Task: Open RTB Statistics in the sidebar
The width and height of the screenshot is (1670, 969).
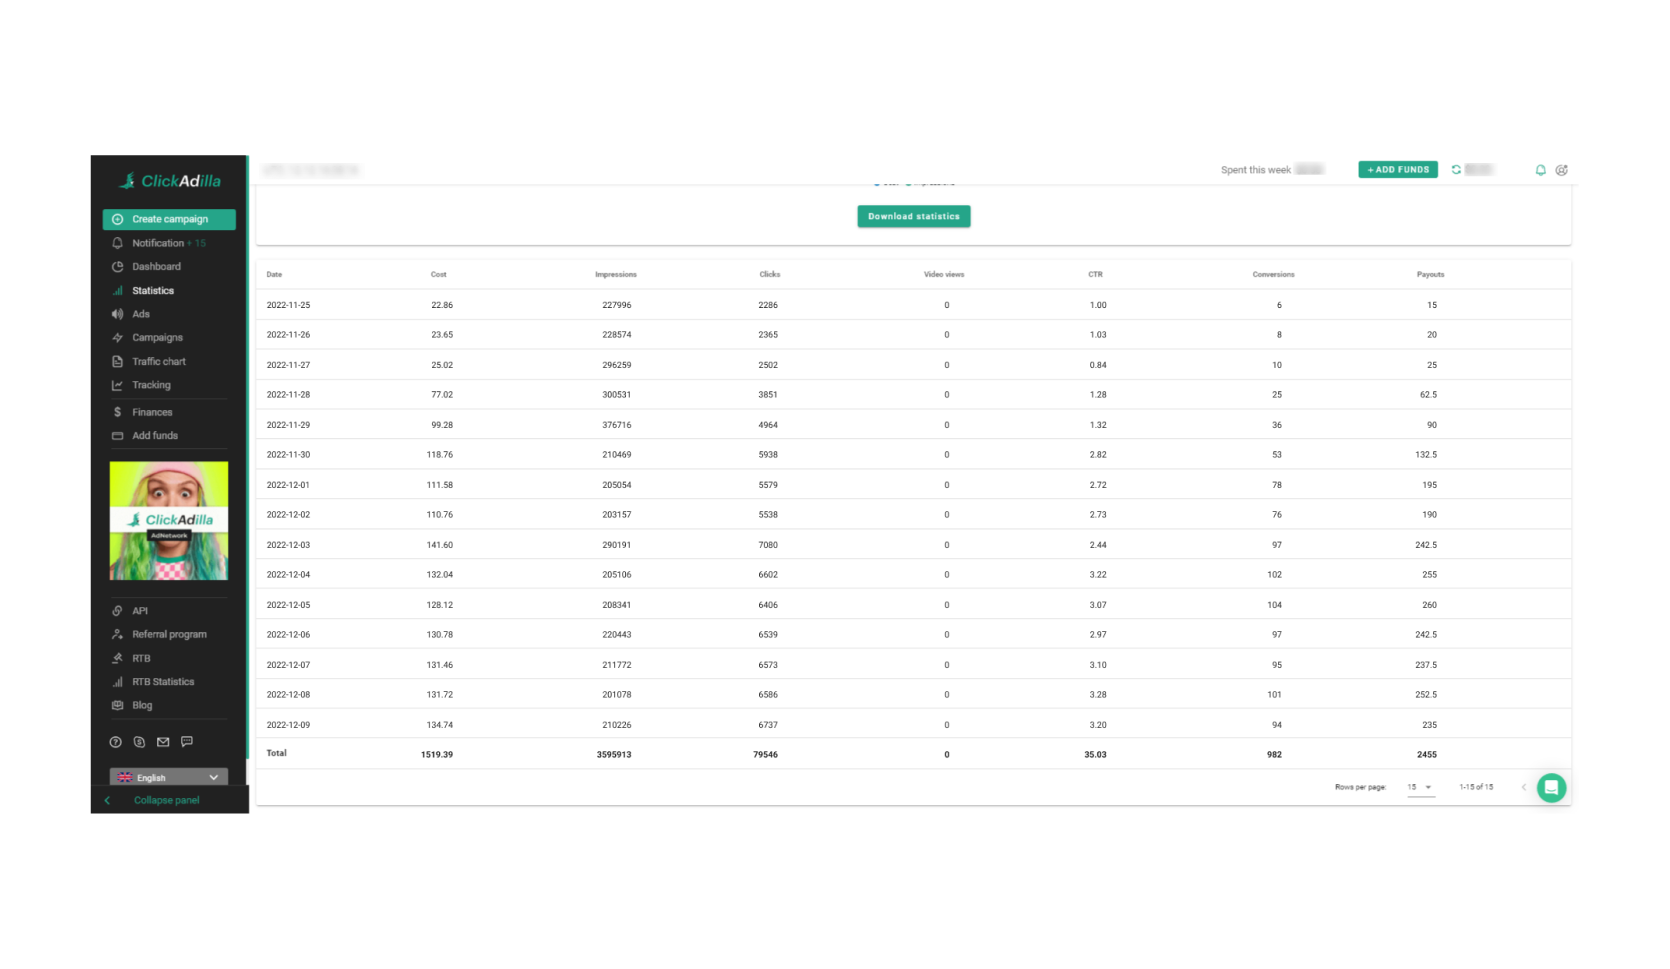Action: coord(163,681)
